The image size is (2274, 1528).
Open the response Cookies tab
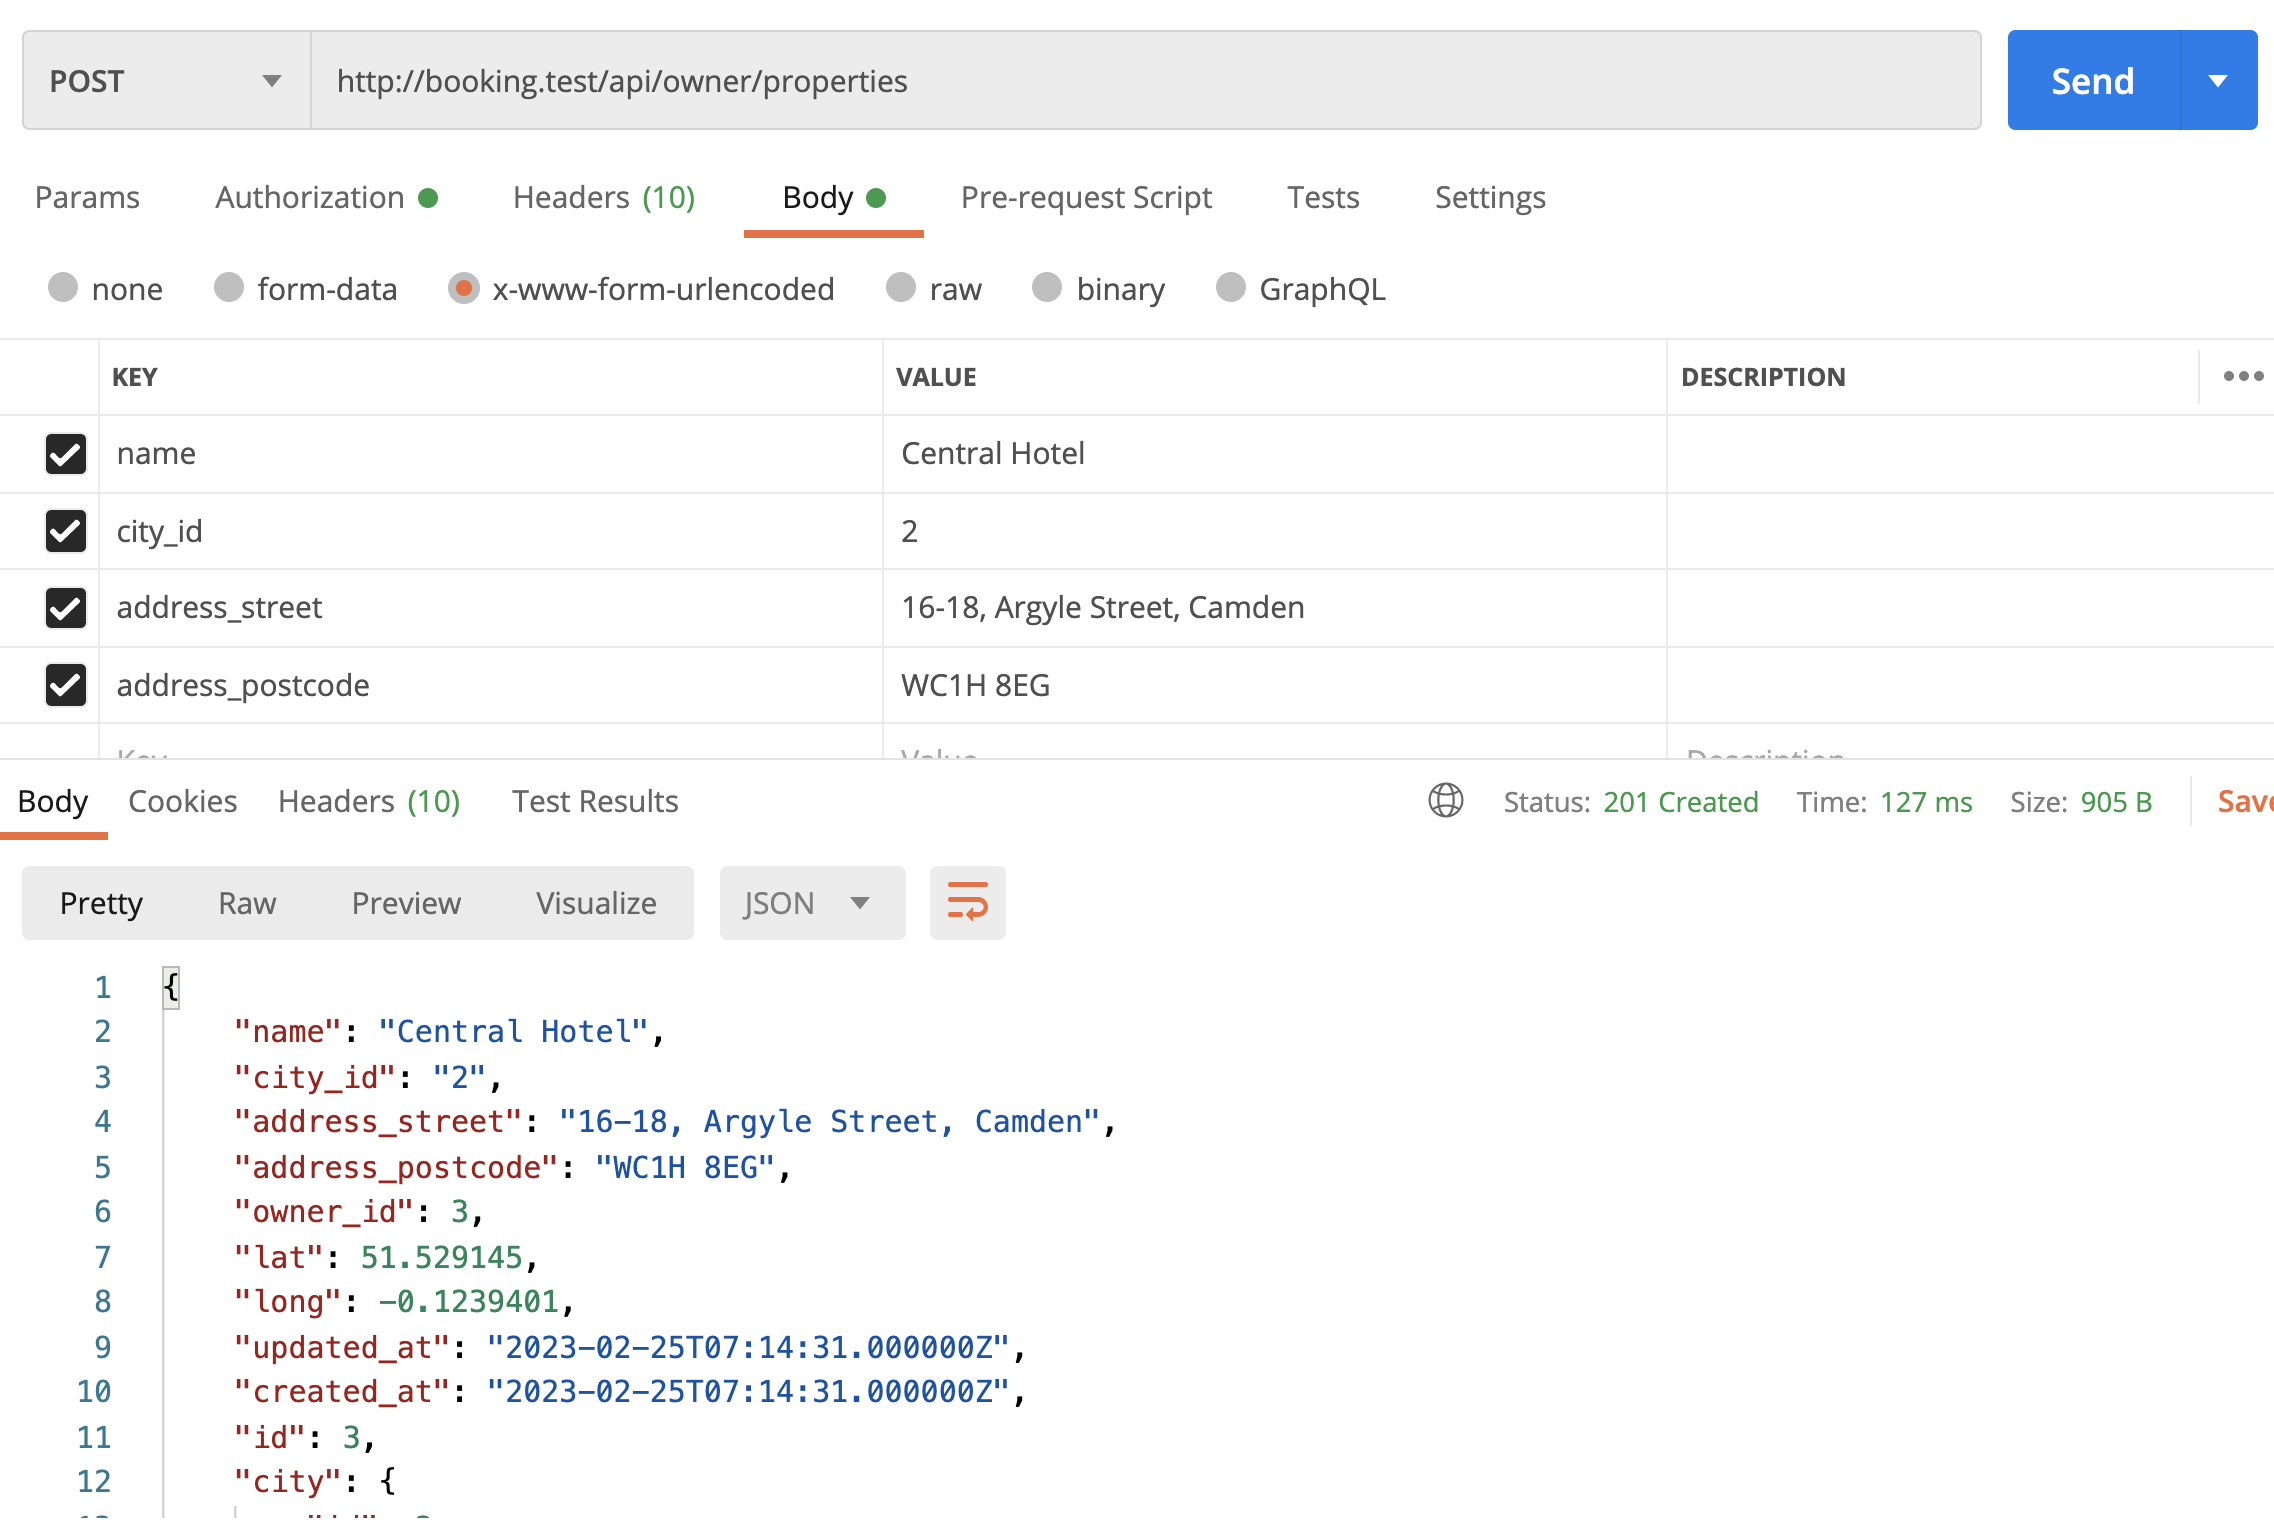pos(183,801)
